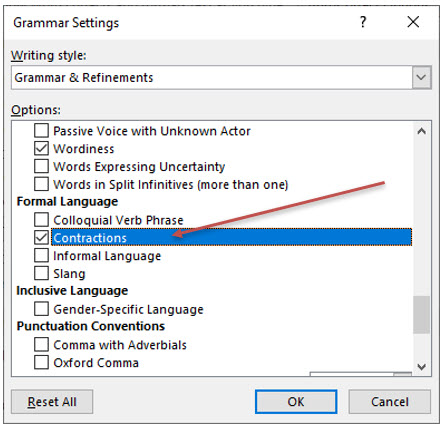Screen dimensions: 448x428
Task: Click the options list scroll down arrow
Action: [x=421, y=367]
